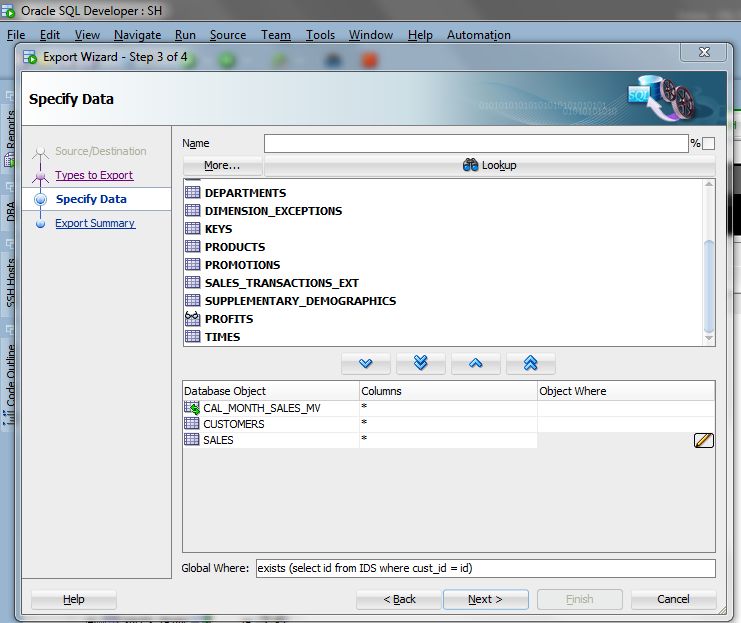This screenshot has height=623, width=741.
Task: Remove selected object with single up arrow
Action: [475, 363]
